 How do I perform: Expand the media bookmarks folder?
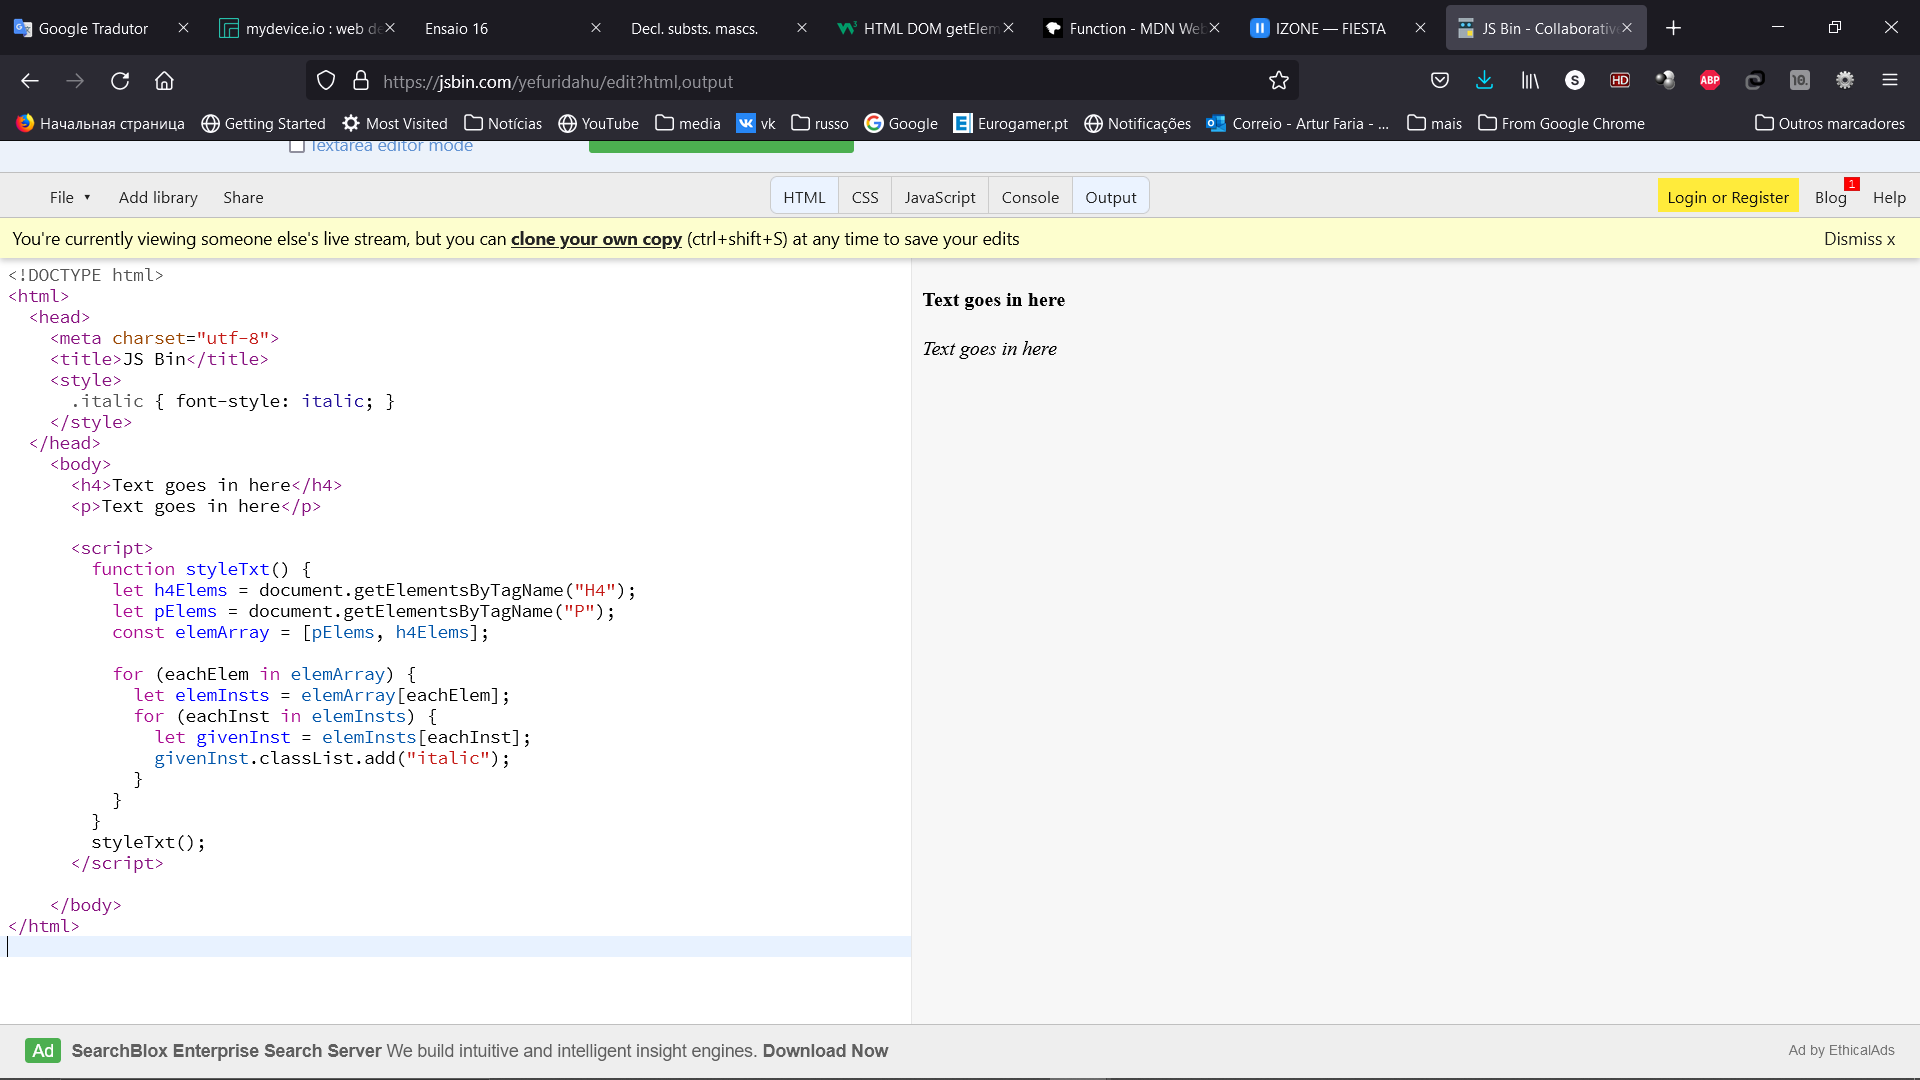pyautogui.click(x=688, y=124)
